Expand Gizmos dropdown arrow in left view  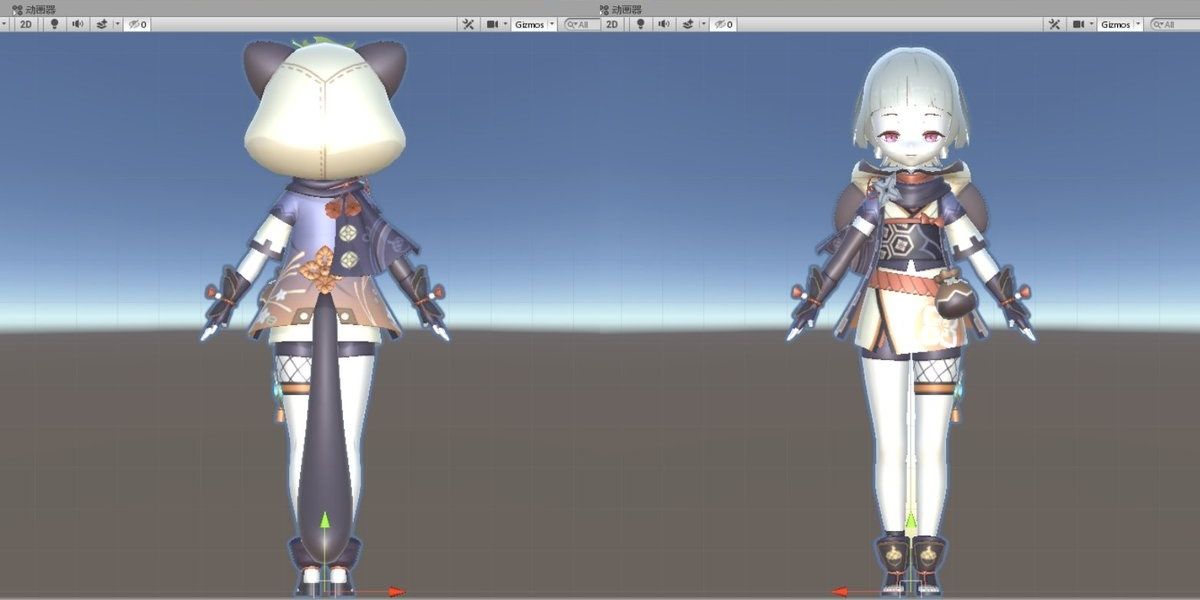click(x=552, y=24)
